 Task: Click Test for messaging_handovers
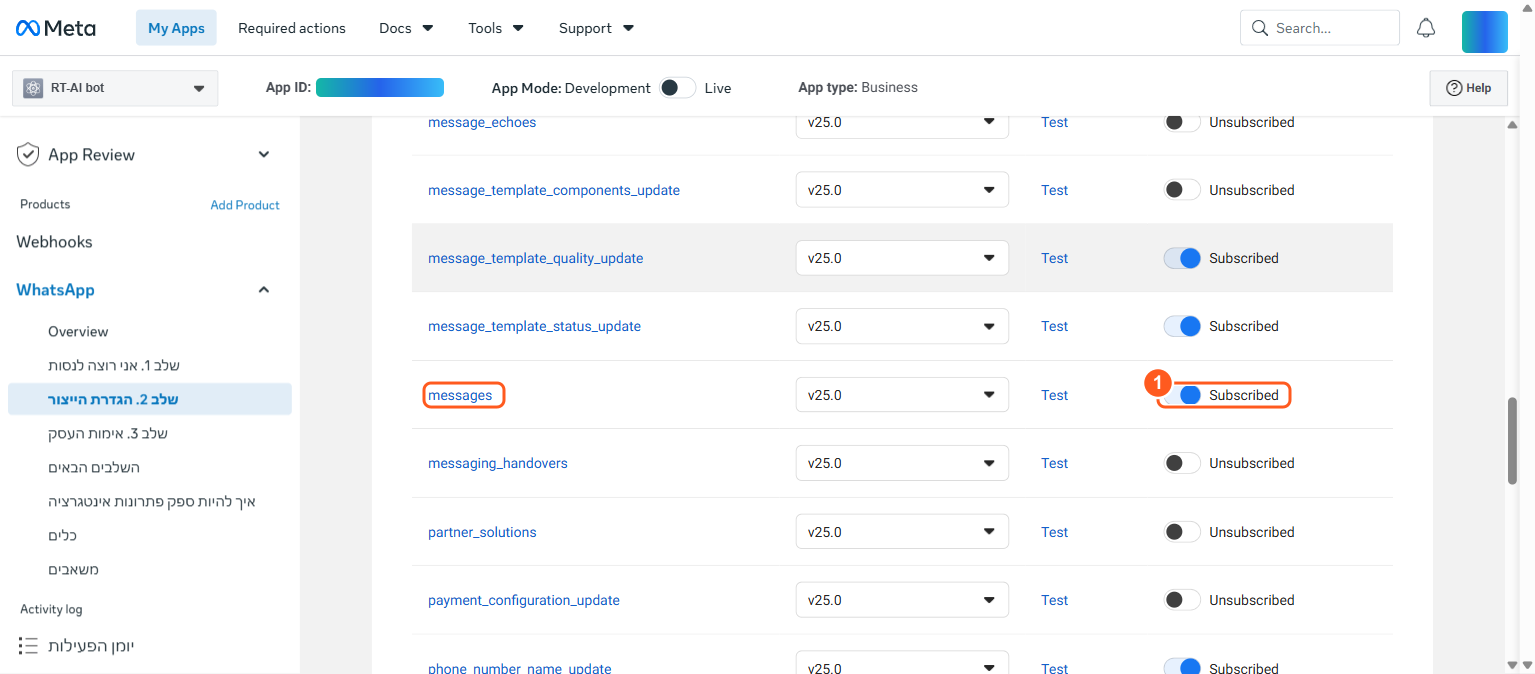click(1054, 463)
